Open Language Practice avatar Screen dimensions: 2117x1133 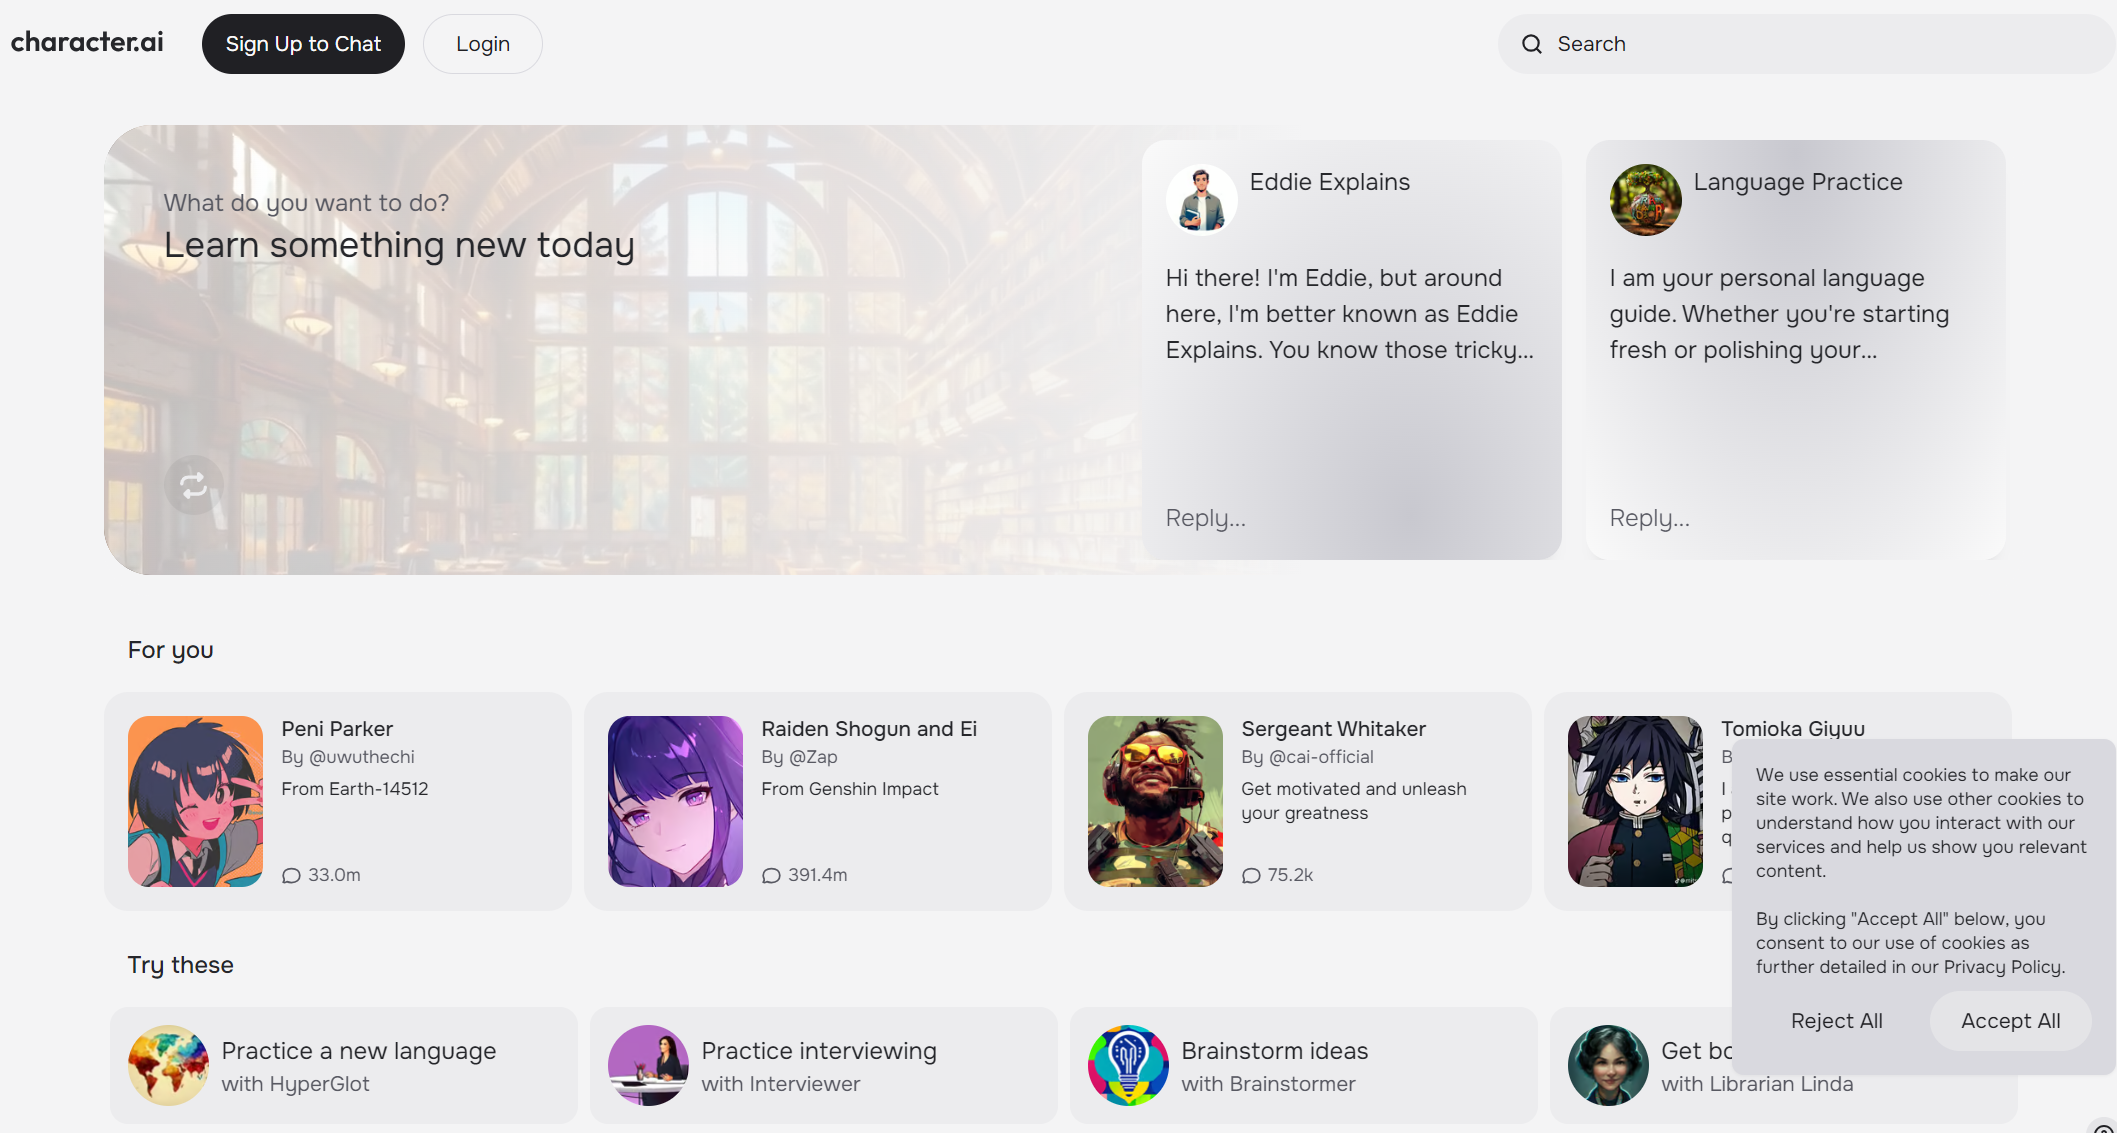coord(1645,200)
